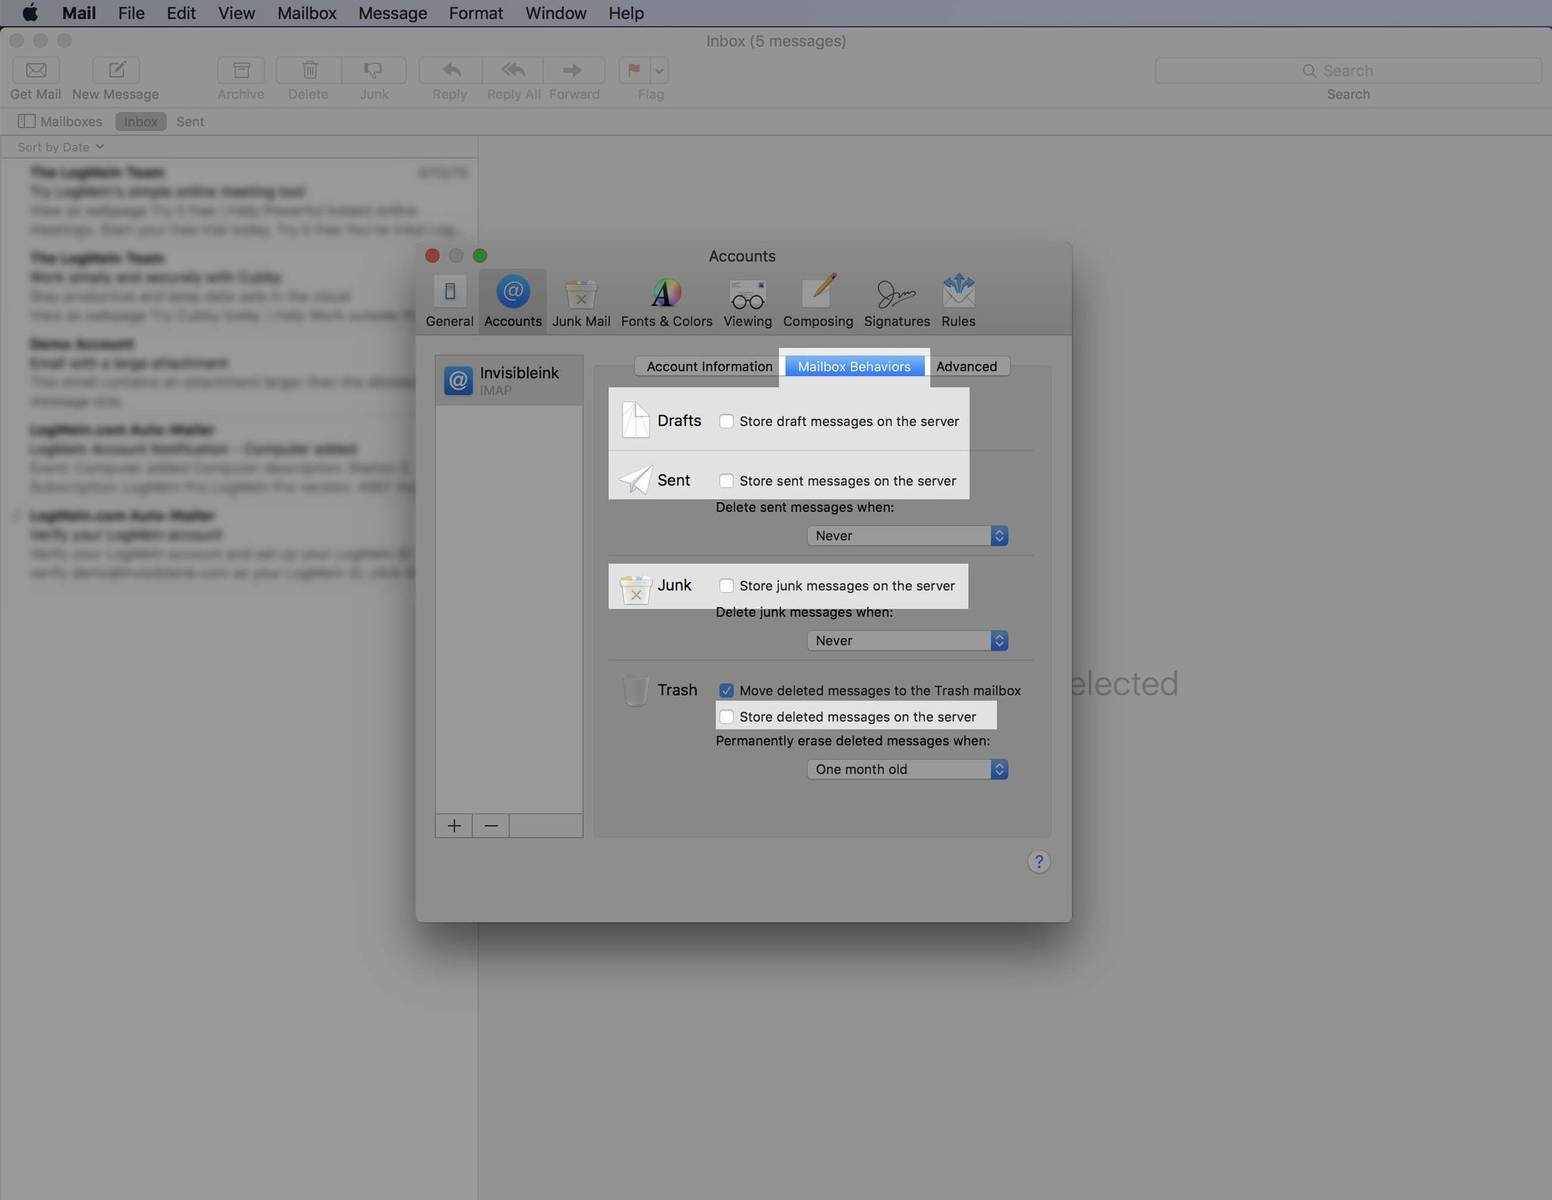The width and height of the screenshot is (1552, 1200).
Task: Uncheck Move deleted messages to Trash mailbox
Action: tap(727, 691)
